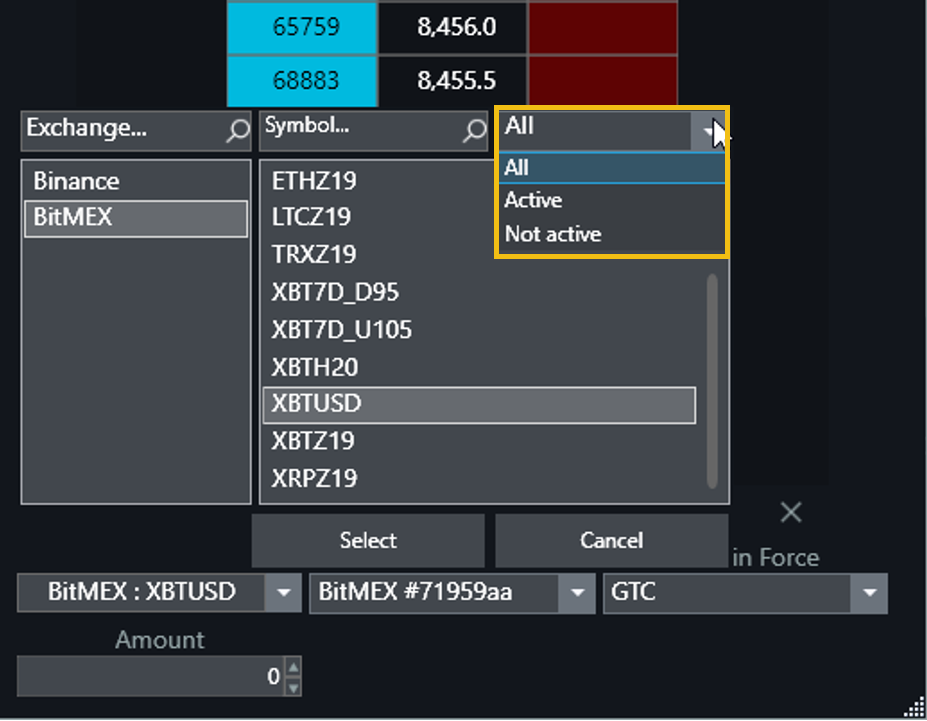Pick XBTH20 symbol
927x721 pixels.
(479, 368)
